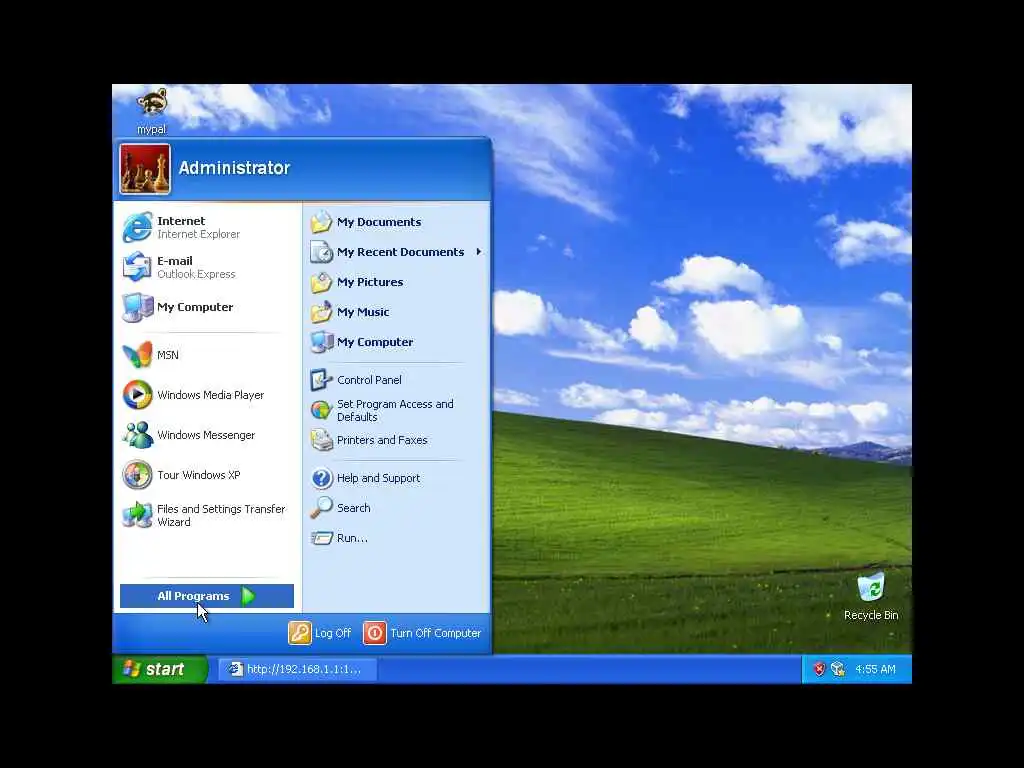Viewport: 1024px width, 768px height.
Task: Start Tour Windows XP icon
Action: click(x=137, y=475)
